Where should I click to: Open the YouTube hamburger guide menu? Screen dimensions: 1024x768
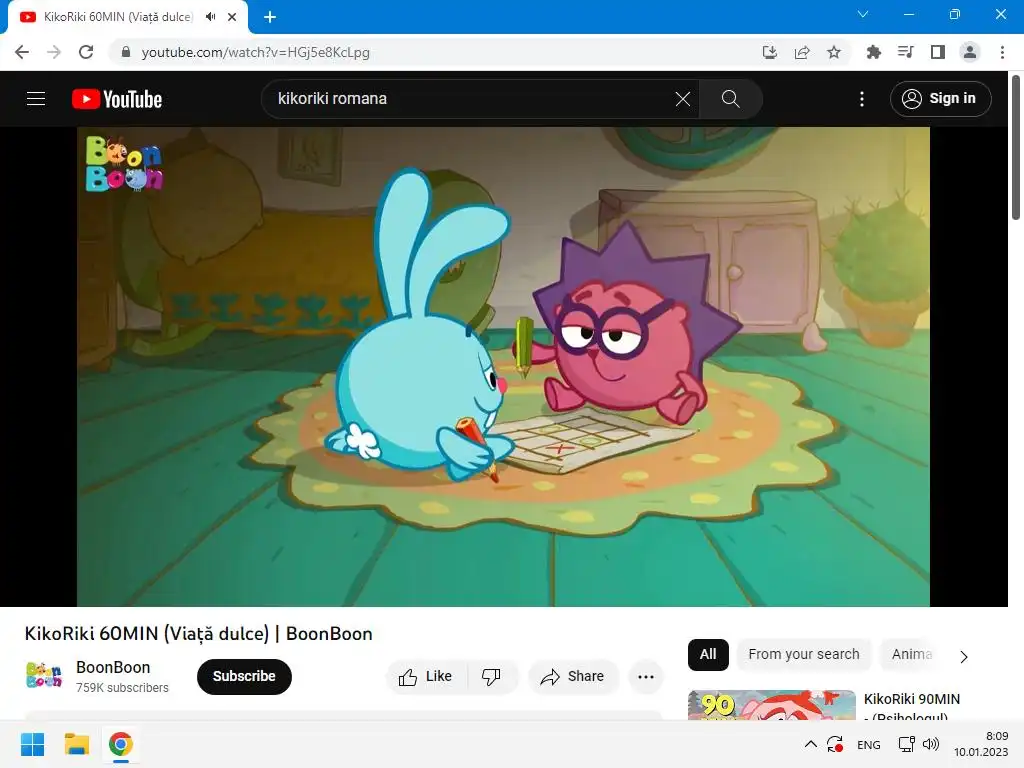[x=36, y=99]
